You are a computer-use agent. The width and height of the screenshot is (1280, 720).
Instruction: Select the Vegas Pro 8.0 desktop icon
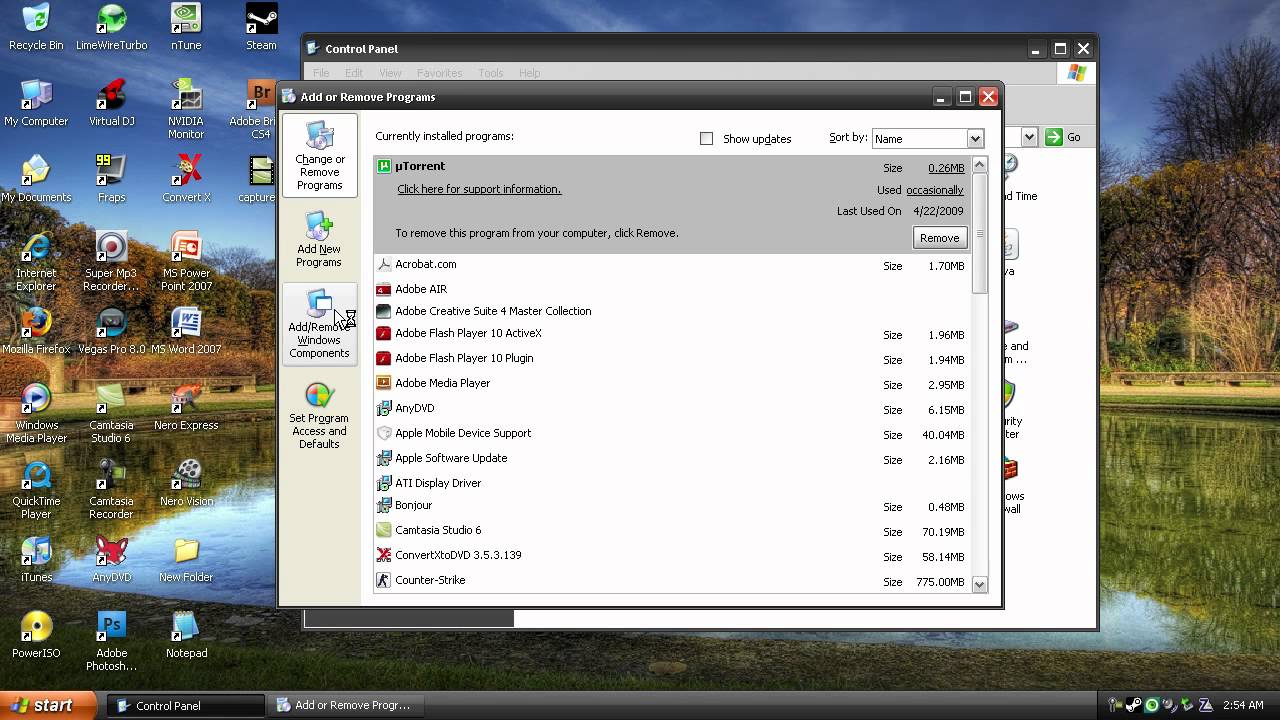[x=111, y=331]
